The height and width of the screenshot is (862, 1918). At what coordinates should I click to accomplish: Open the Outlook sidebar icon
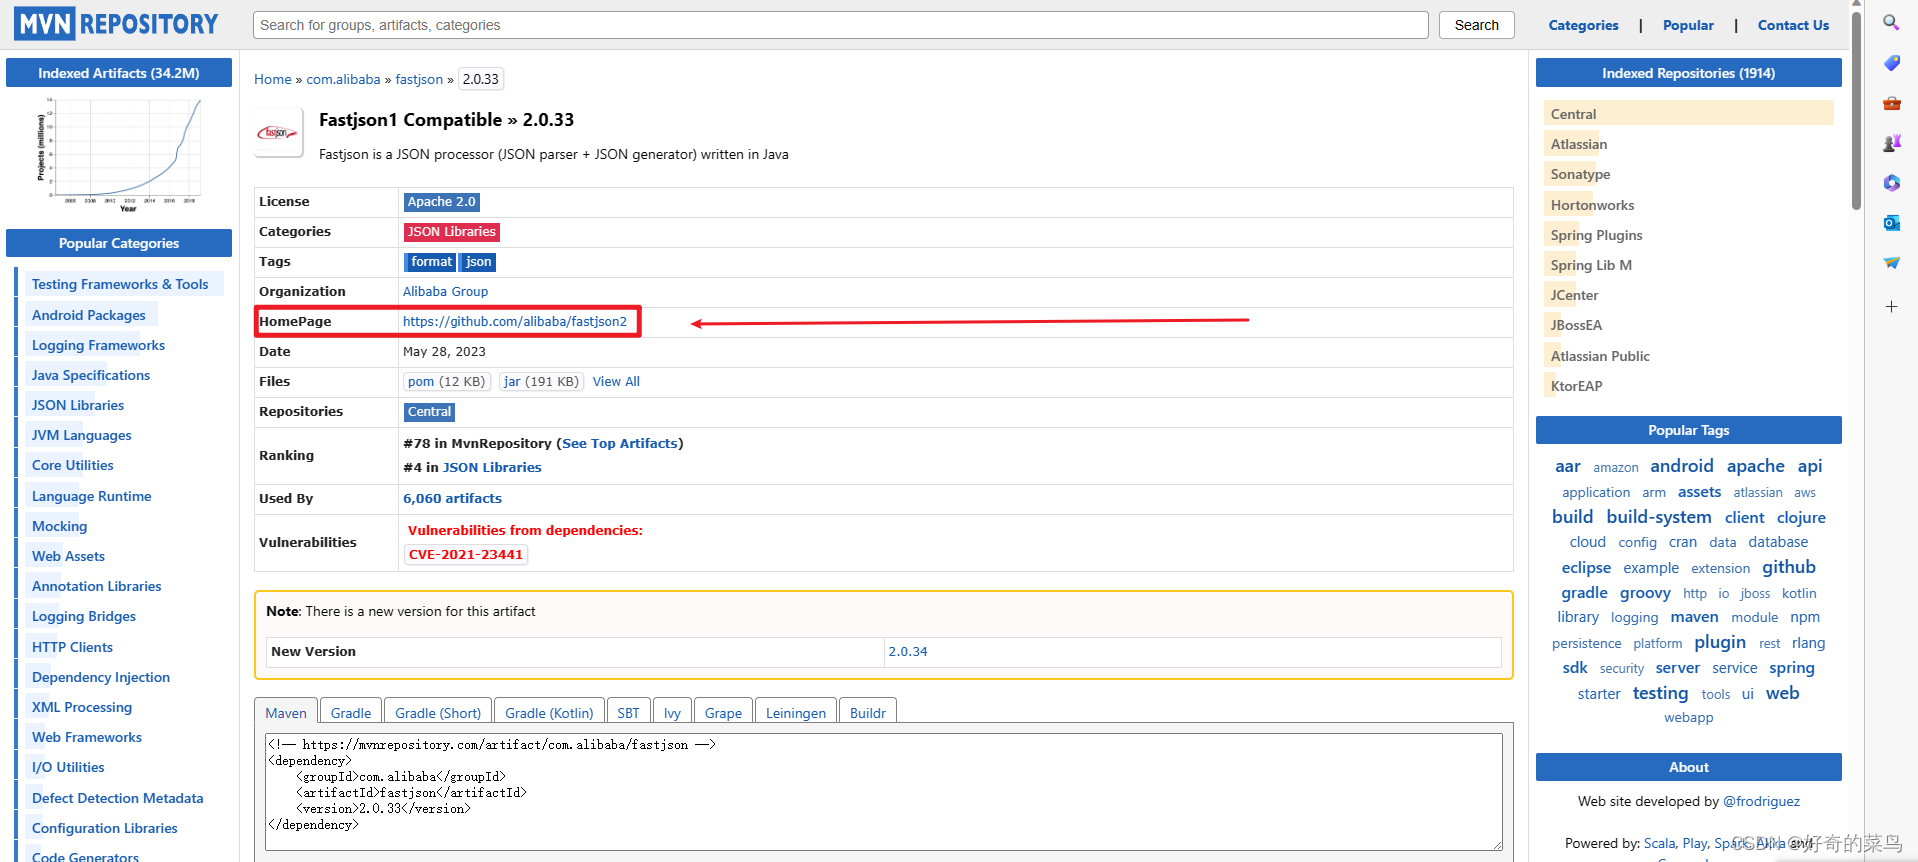point(1891,223)
